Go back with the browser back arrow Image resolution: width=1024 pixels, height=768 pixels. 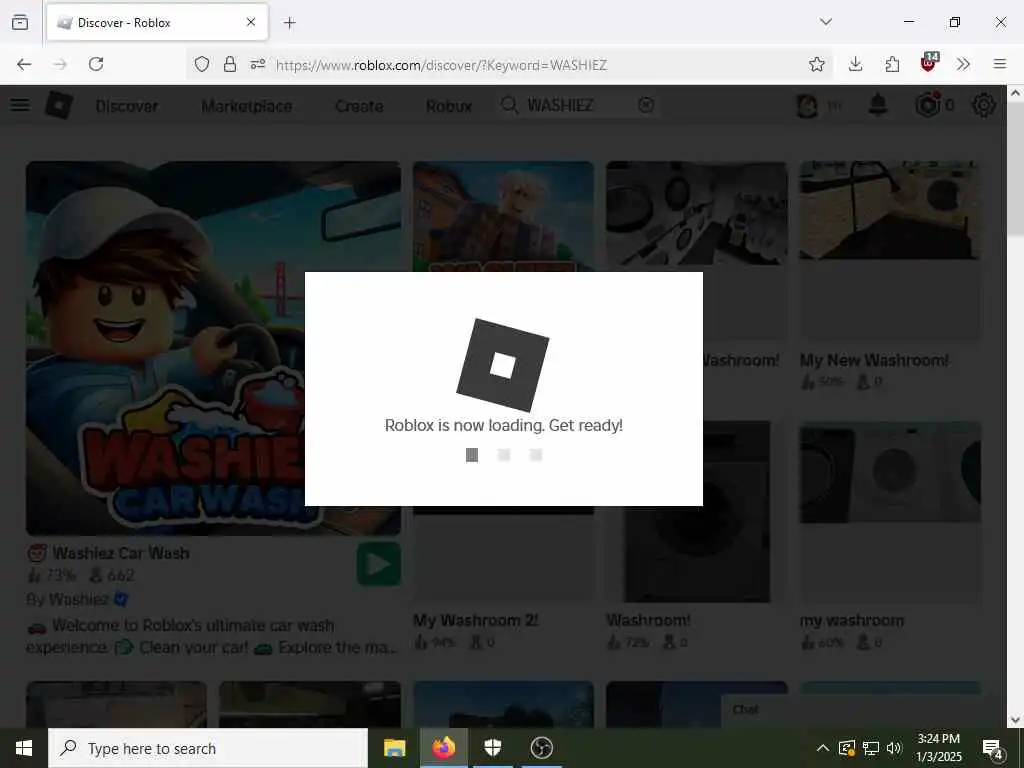click(24, 64)
